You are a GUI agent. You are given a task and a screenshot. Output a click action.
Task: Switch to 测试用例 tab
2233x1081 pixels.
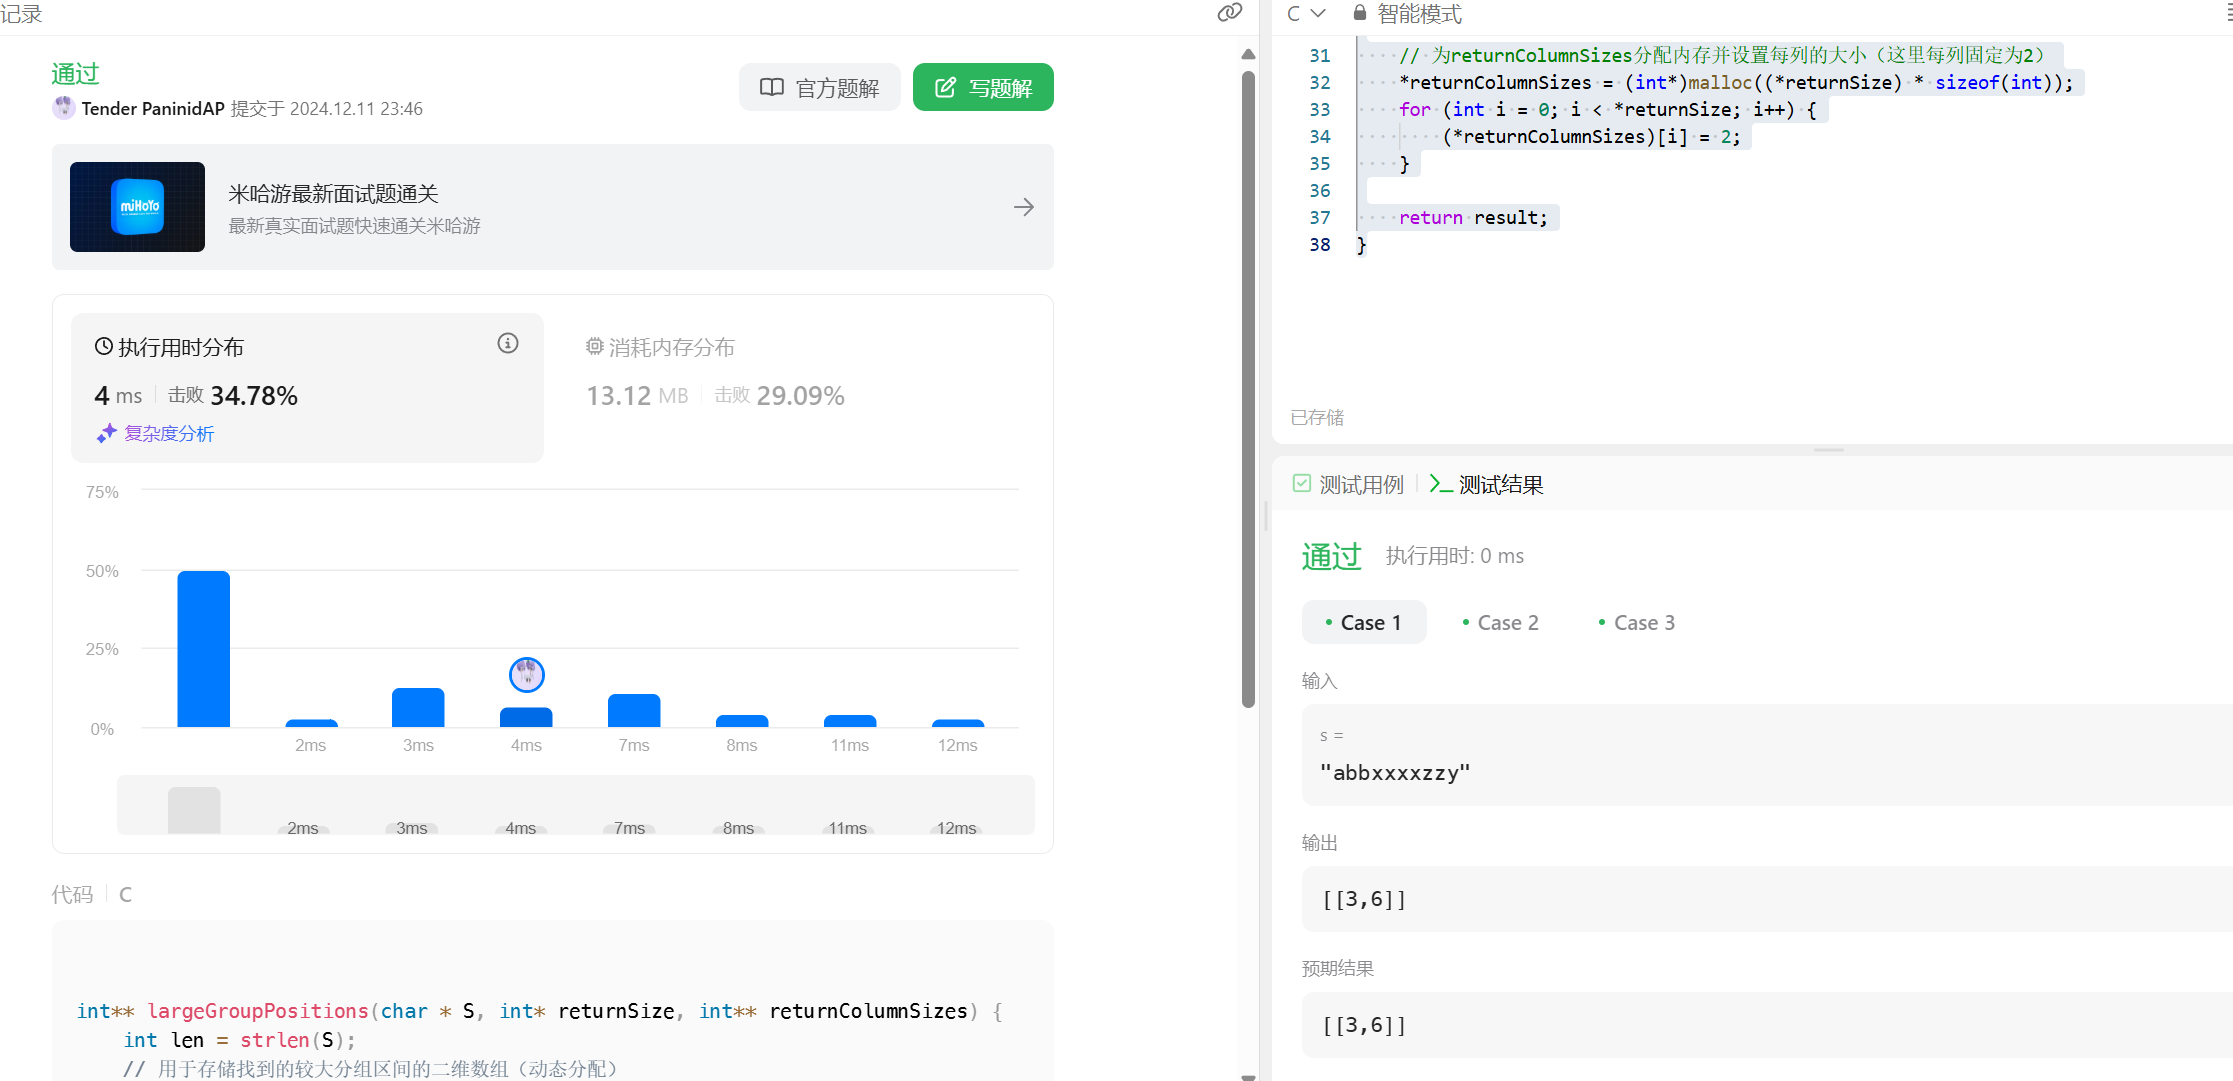point(1348,485)
